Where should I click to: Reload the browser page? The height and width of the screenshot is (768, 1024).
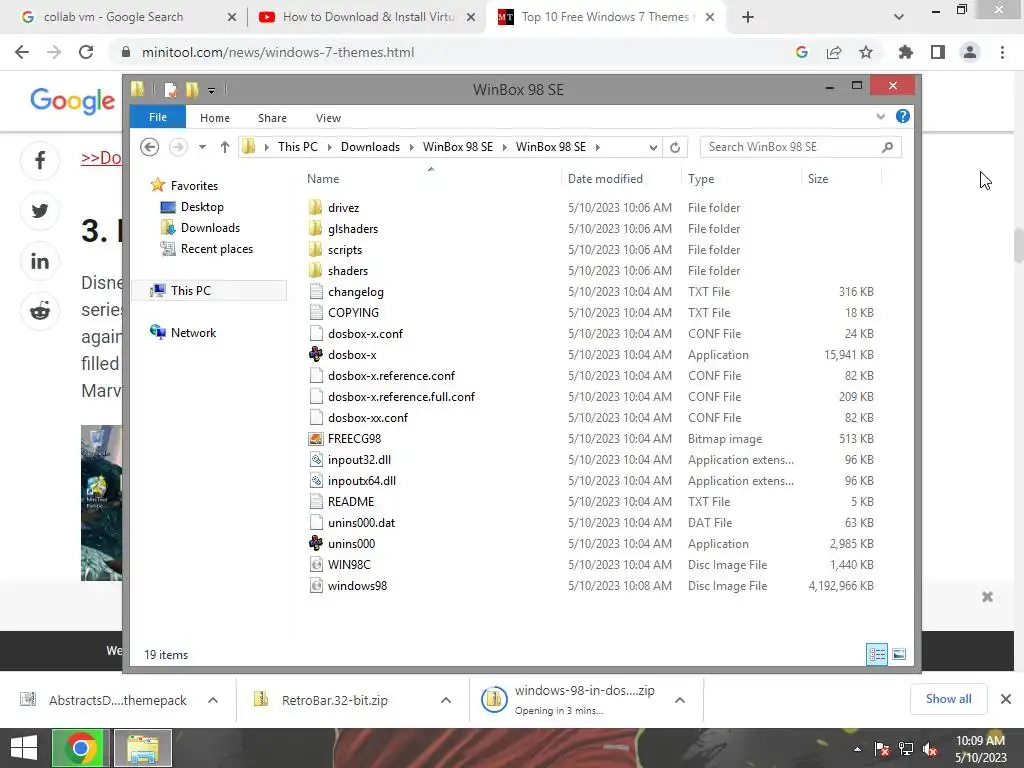pyautogui.click(x=86, y=52)
